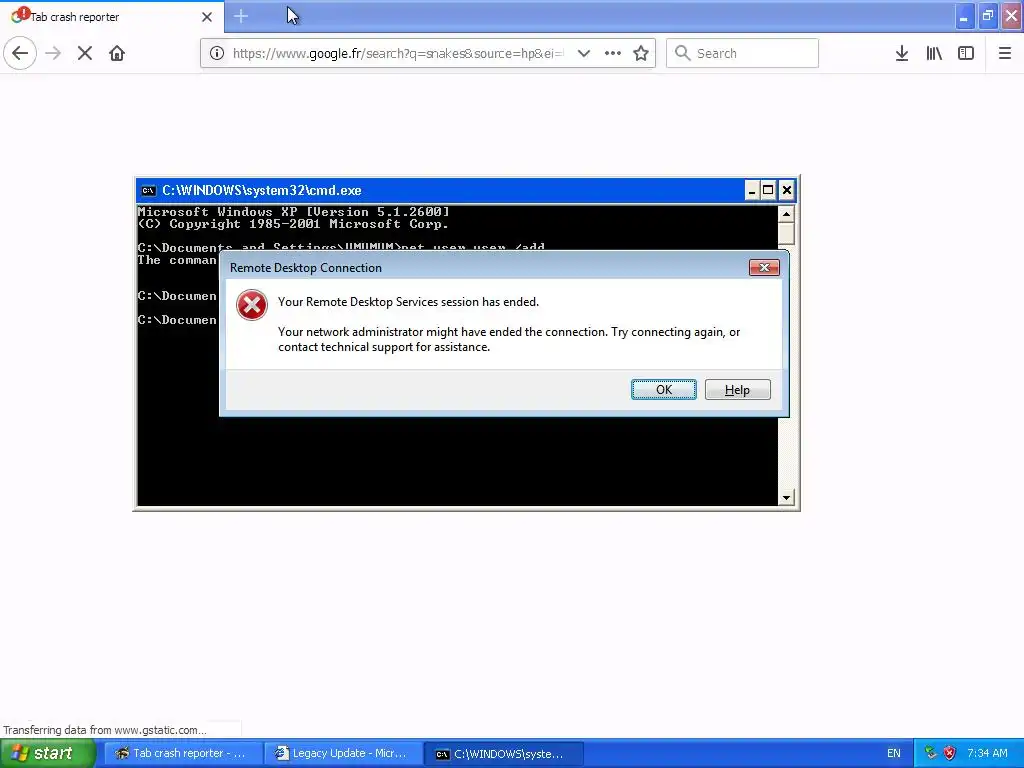1024x768 pixels.
Task: Click the URL in the address bar
Action: [398, 53]
